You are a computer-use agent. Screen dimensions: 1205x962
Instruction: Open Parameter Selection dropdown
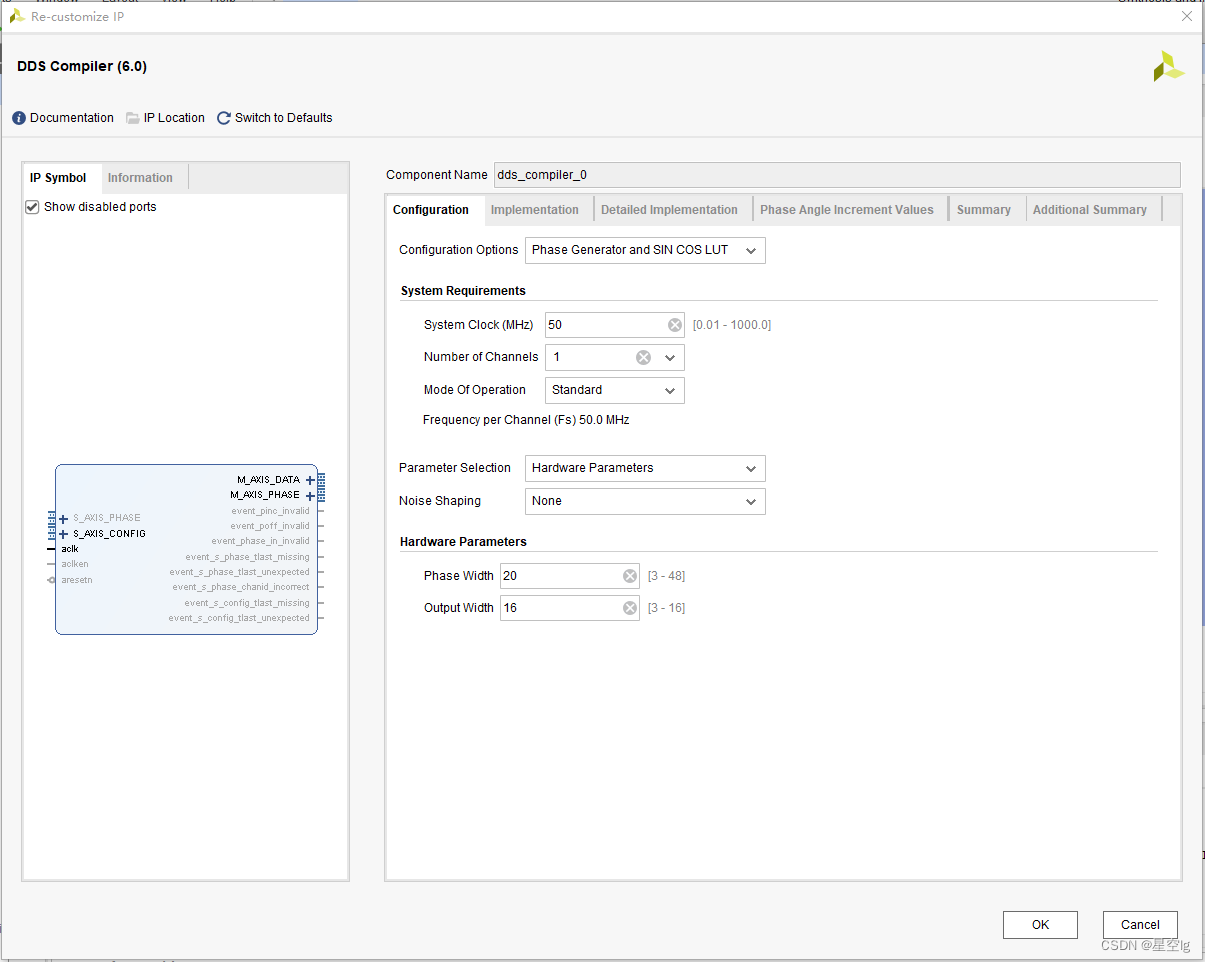(x=645, y=468)
